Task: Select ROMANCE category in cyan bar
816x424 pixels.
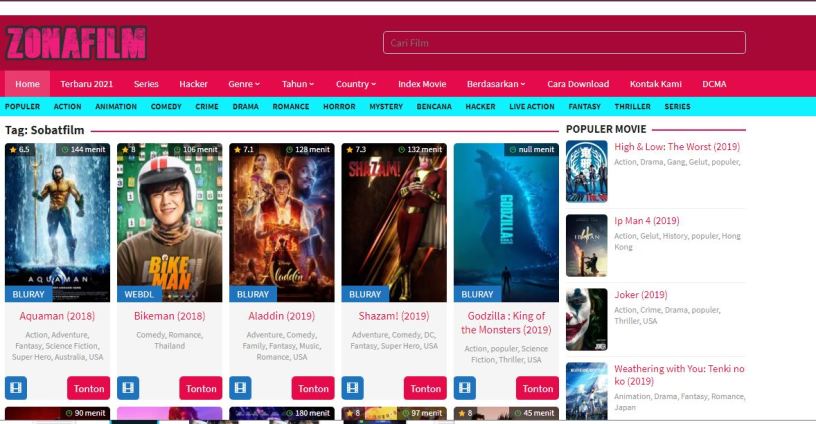Action: (x=291, y=106)
